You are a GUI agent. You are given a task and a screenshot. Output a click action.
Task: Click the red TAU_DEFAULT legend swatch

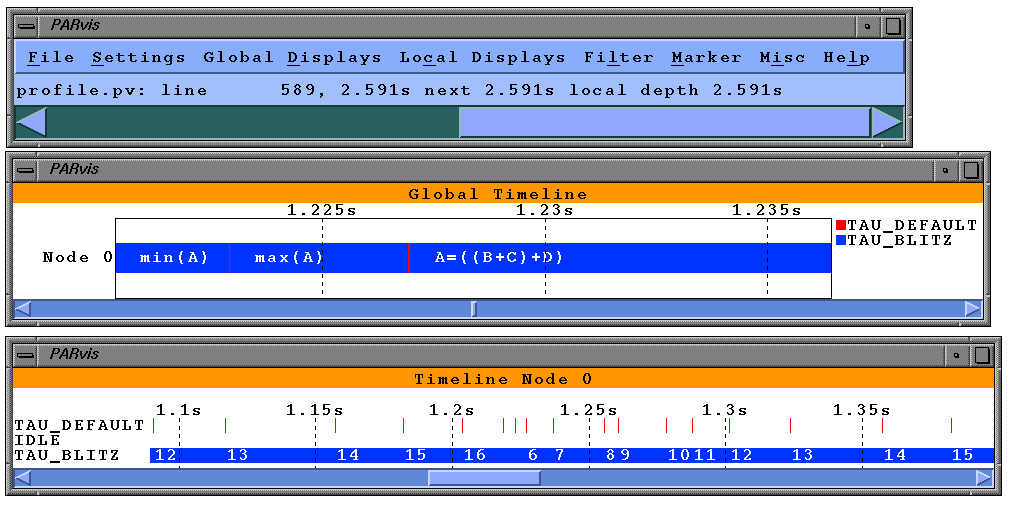(841, 226)
